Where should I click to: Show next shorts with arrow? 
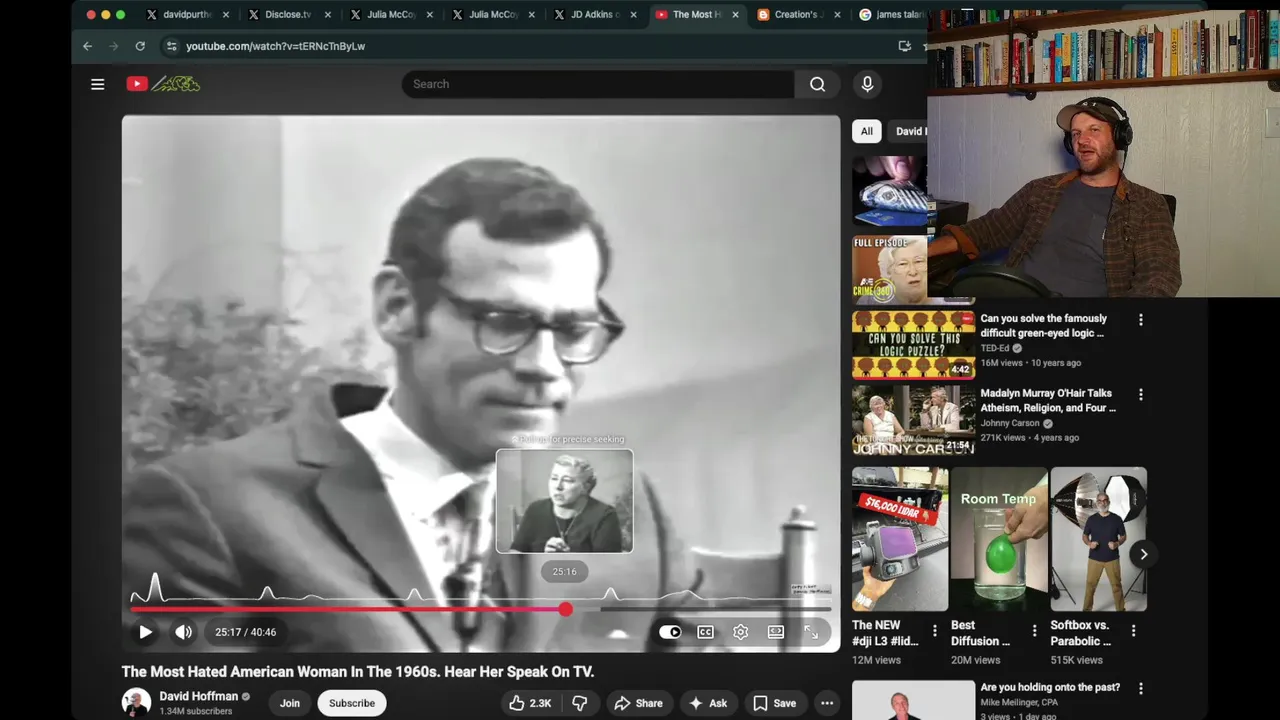[1143, 554]
